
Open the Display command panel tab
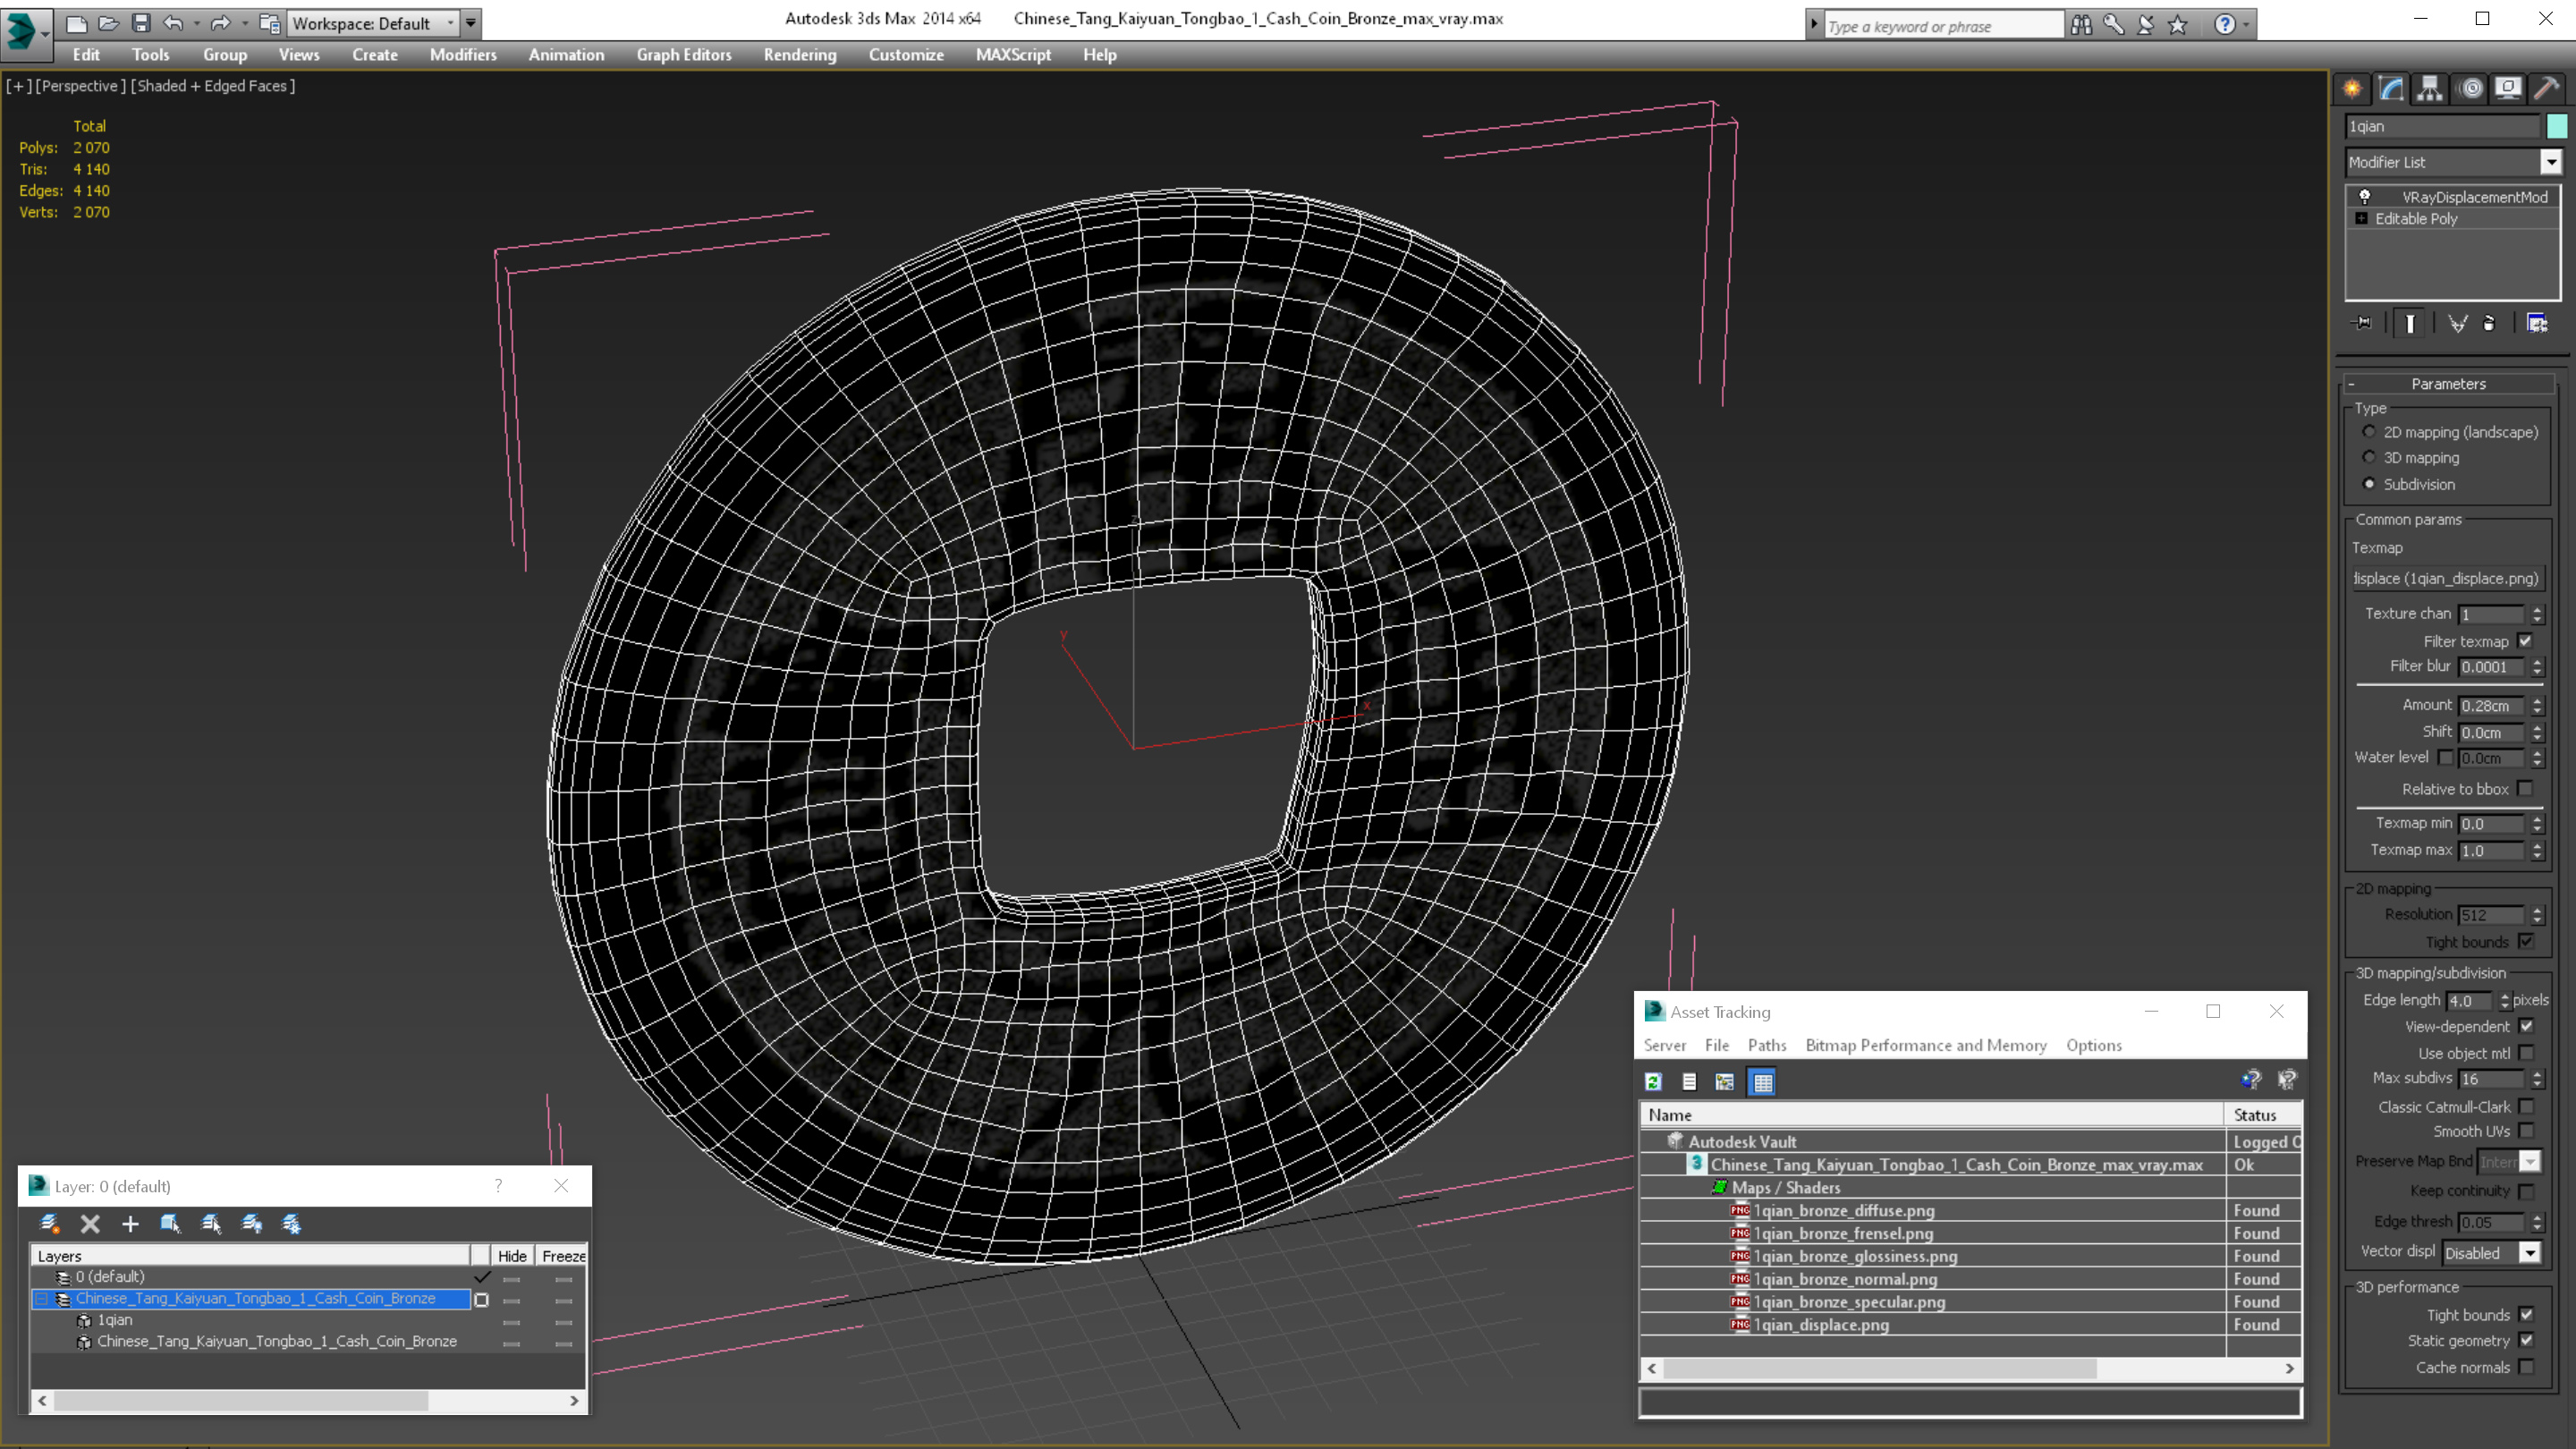pos(2508,89)
